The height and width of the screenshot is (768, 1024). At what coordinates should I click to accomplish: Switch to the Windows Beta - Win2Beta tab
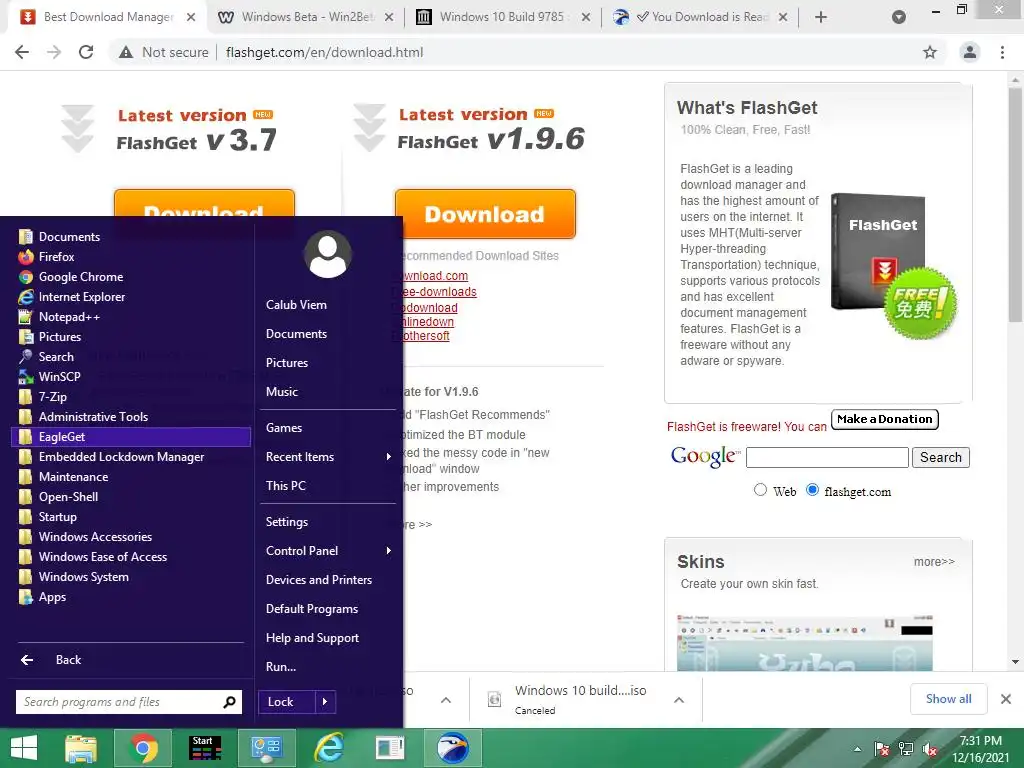(306, 17)
